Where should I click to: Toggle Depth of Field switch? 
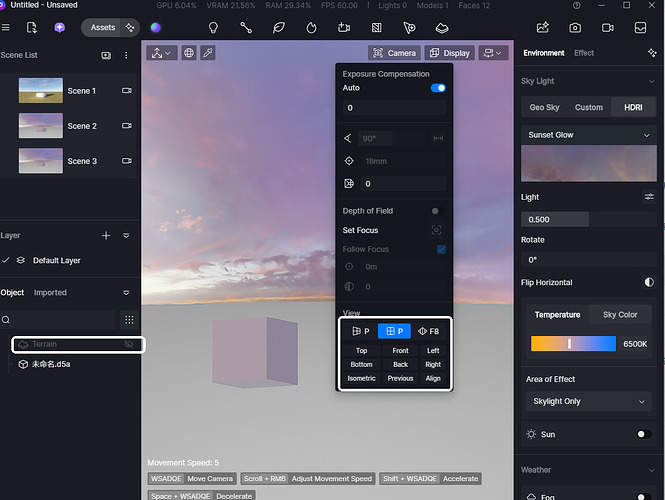click(438, 211)
